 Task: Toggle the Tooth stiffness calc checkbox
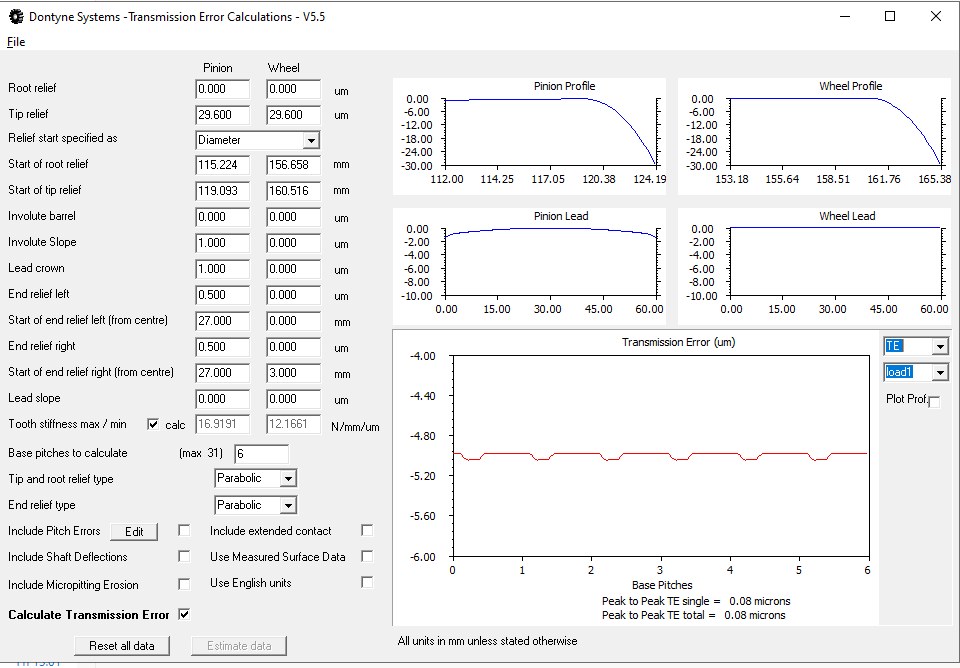click(153, 424)
